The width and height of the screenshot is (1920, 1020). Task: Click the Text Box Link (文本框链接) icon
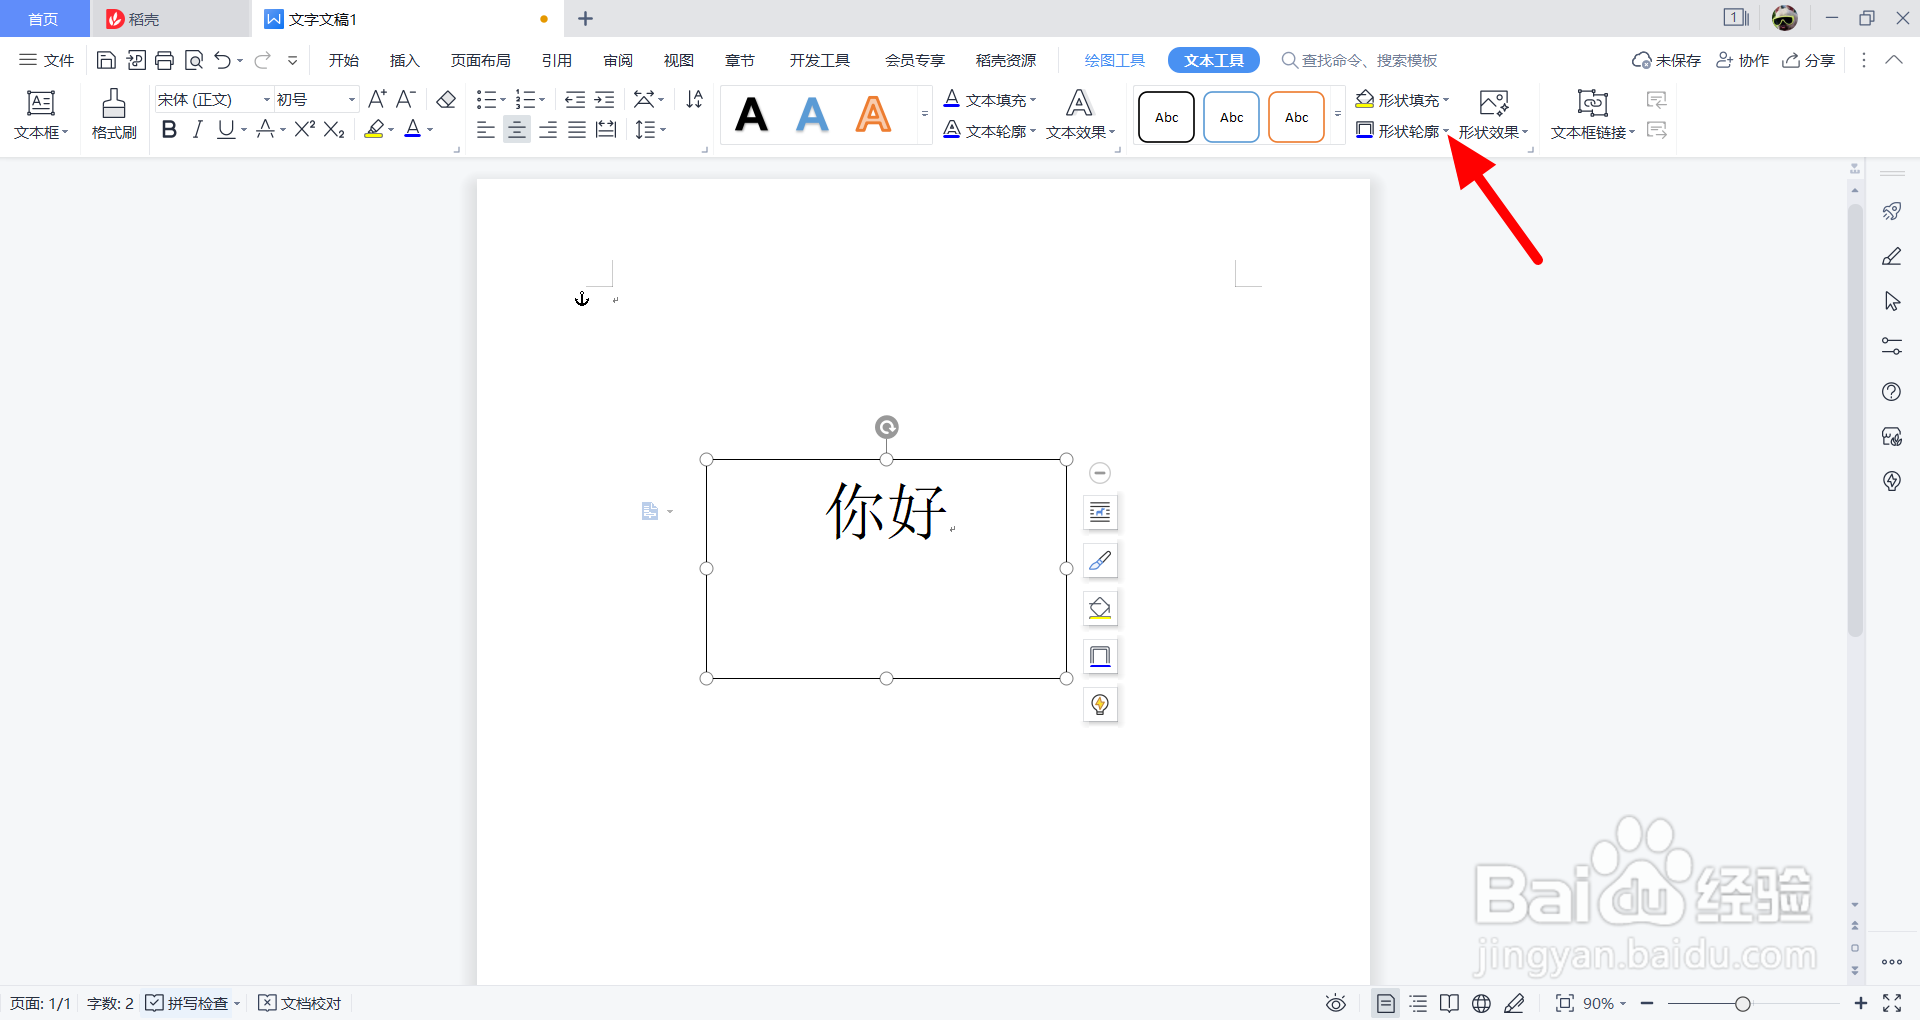(x=1592, y=103)
